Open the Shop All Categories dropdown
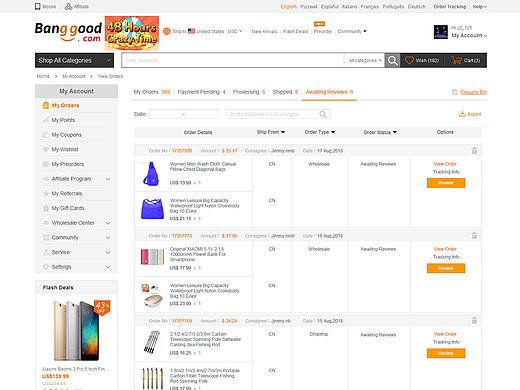Viewport: 520px width, 390px height. 74,60
